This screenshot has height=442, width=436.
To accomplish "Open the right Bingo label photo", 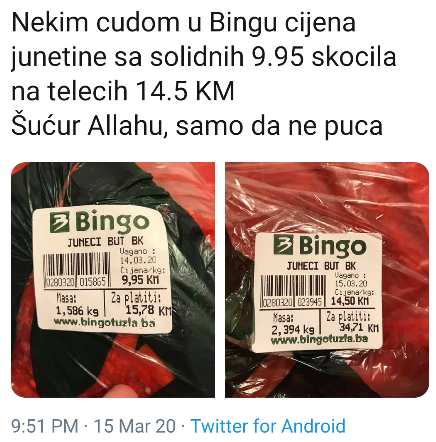I will pyautogui.click(x=327, y=280).
